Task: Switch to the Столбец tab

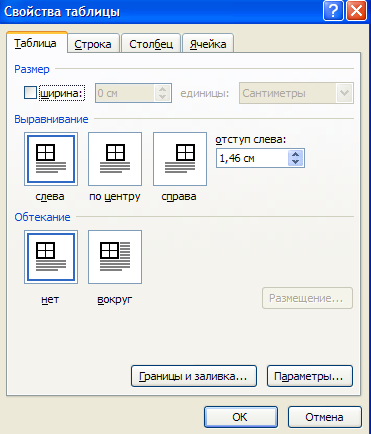Action: pyautogui.click(x=151, y=44)
